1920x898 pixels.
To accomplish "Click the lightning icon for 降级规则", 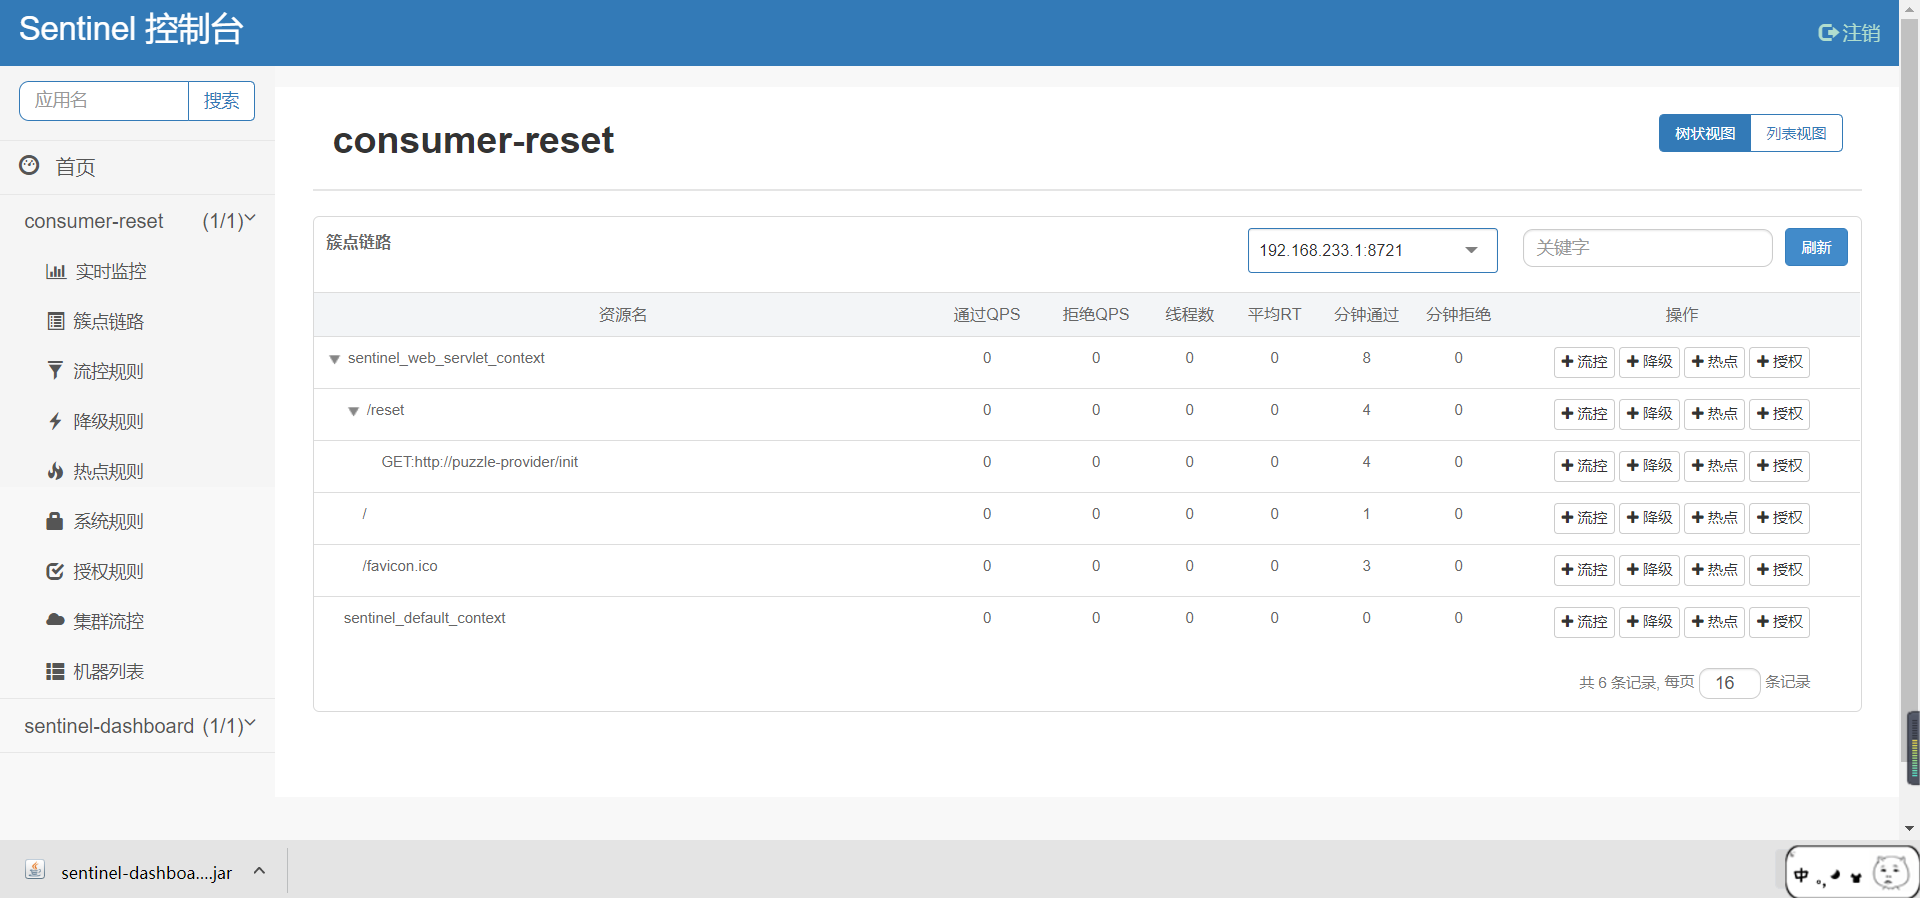I will pos(55,421).
